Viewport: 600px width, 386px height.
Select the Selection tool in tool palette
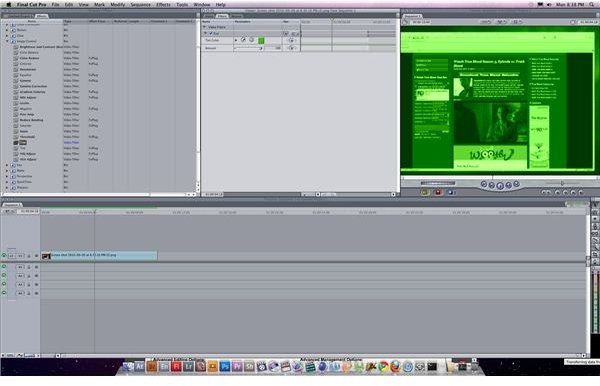tap(595, 205)
